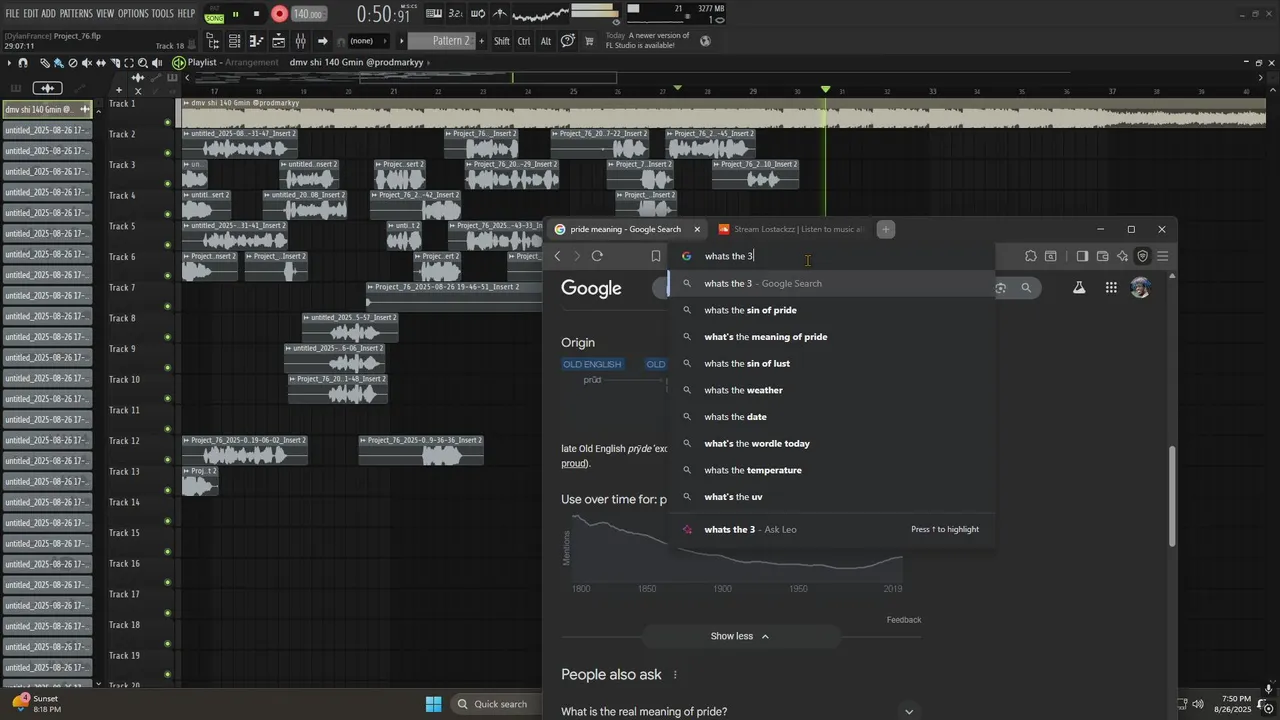Mute Track 2 with its green dot

tap(167, 153)
